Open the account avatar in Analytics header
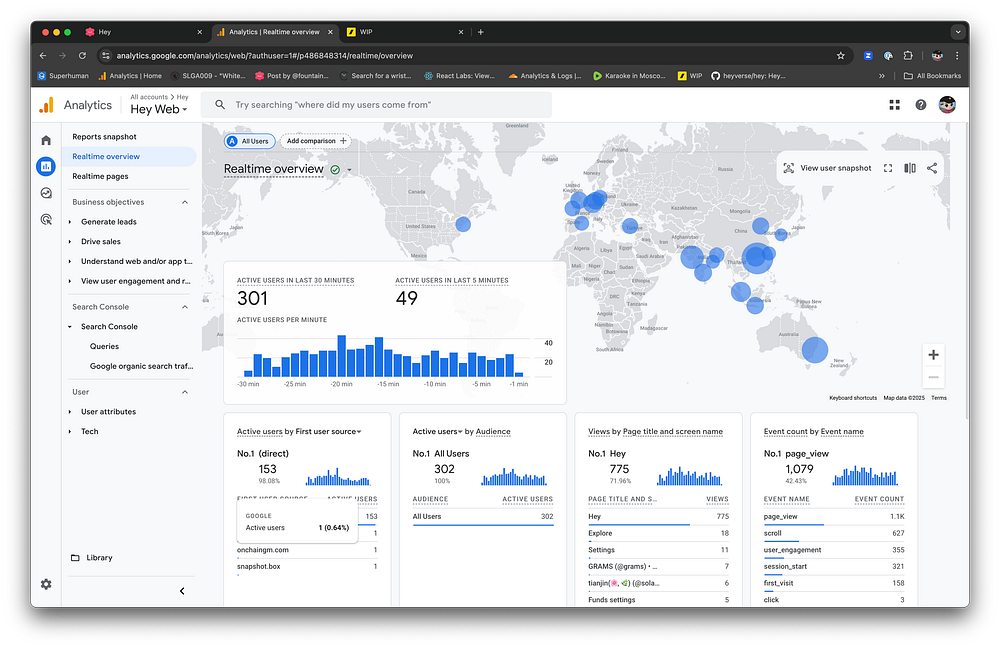The image size is (1000, 648). pyautogui.click(x=947, y=105)
